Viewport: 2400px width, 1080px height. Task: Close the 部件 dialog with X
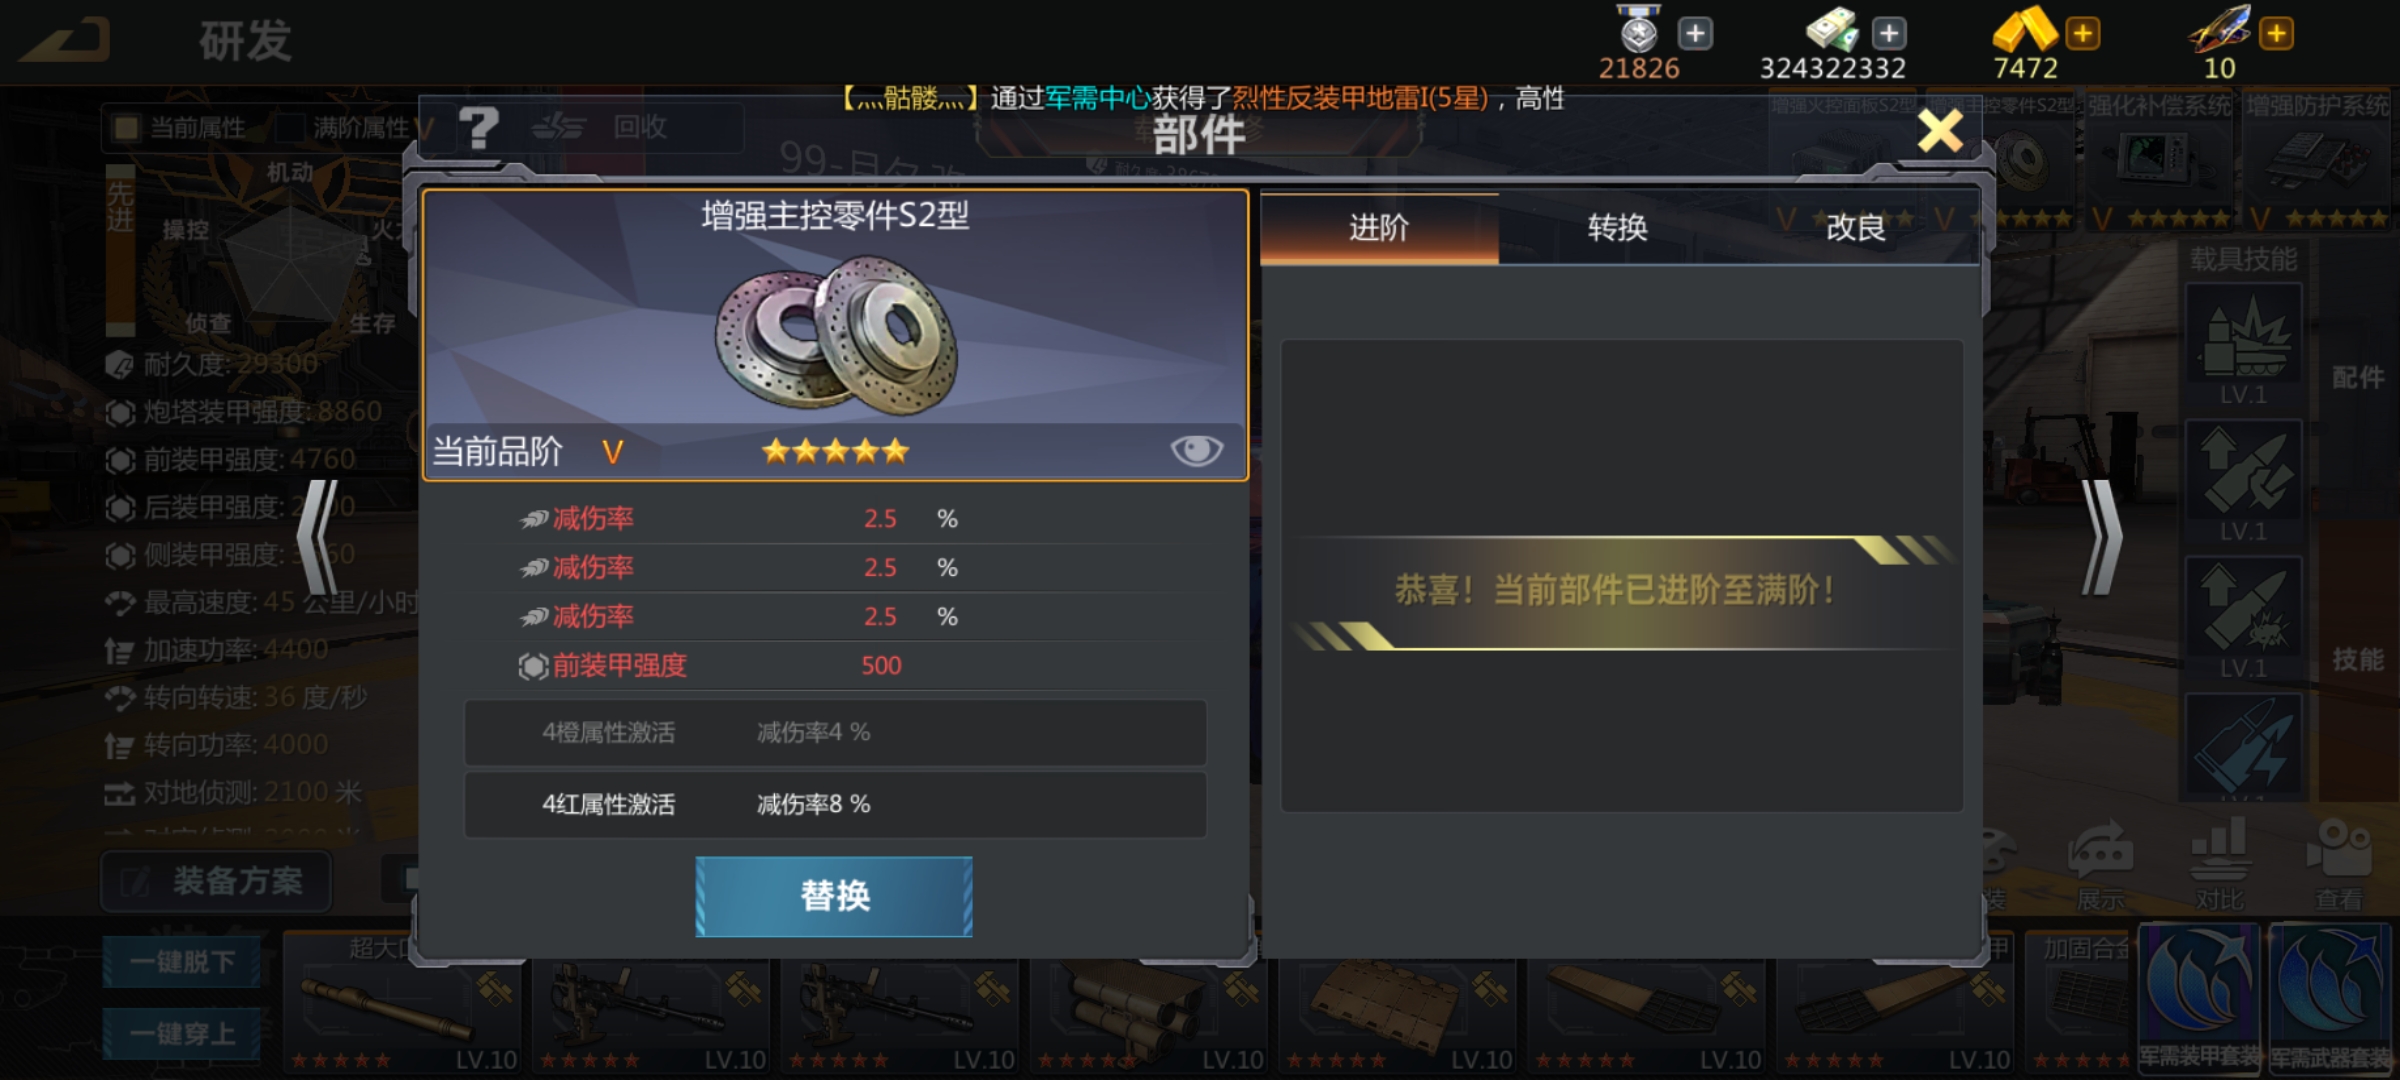1940,131
